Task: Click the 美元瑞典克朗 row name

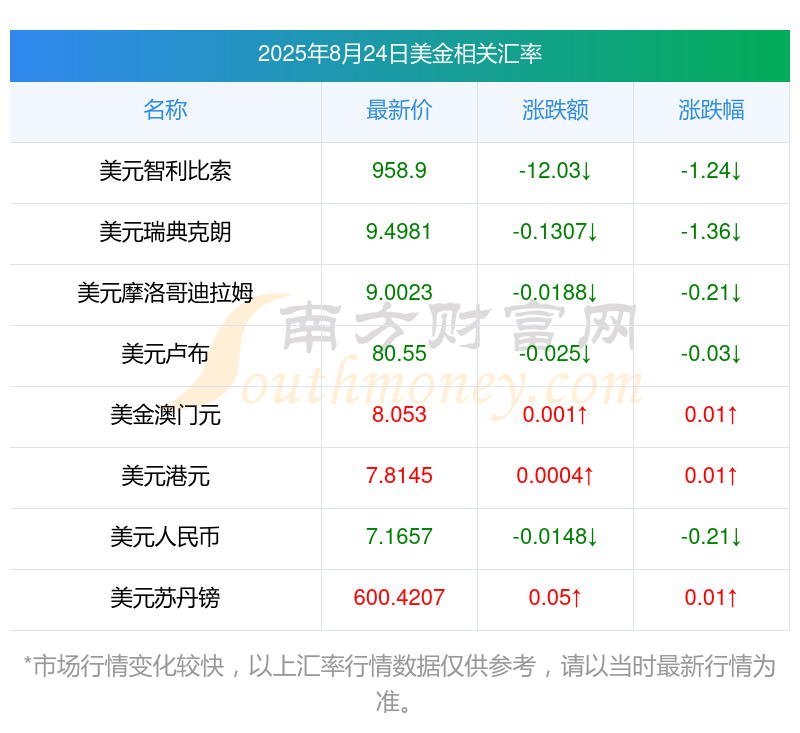Action: (x=165, y=232)
